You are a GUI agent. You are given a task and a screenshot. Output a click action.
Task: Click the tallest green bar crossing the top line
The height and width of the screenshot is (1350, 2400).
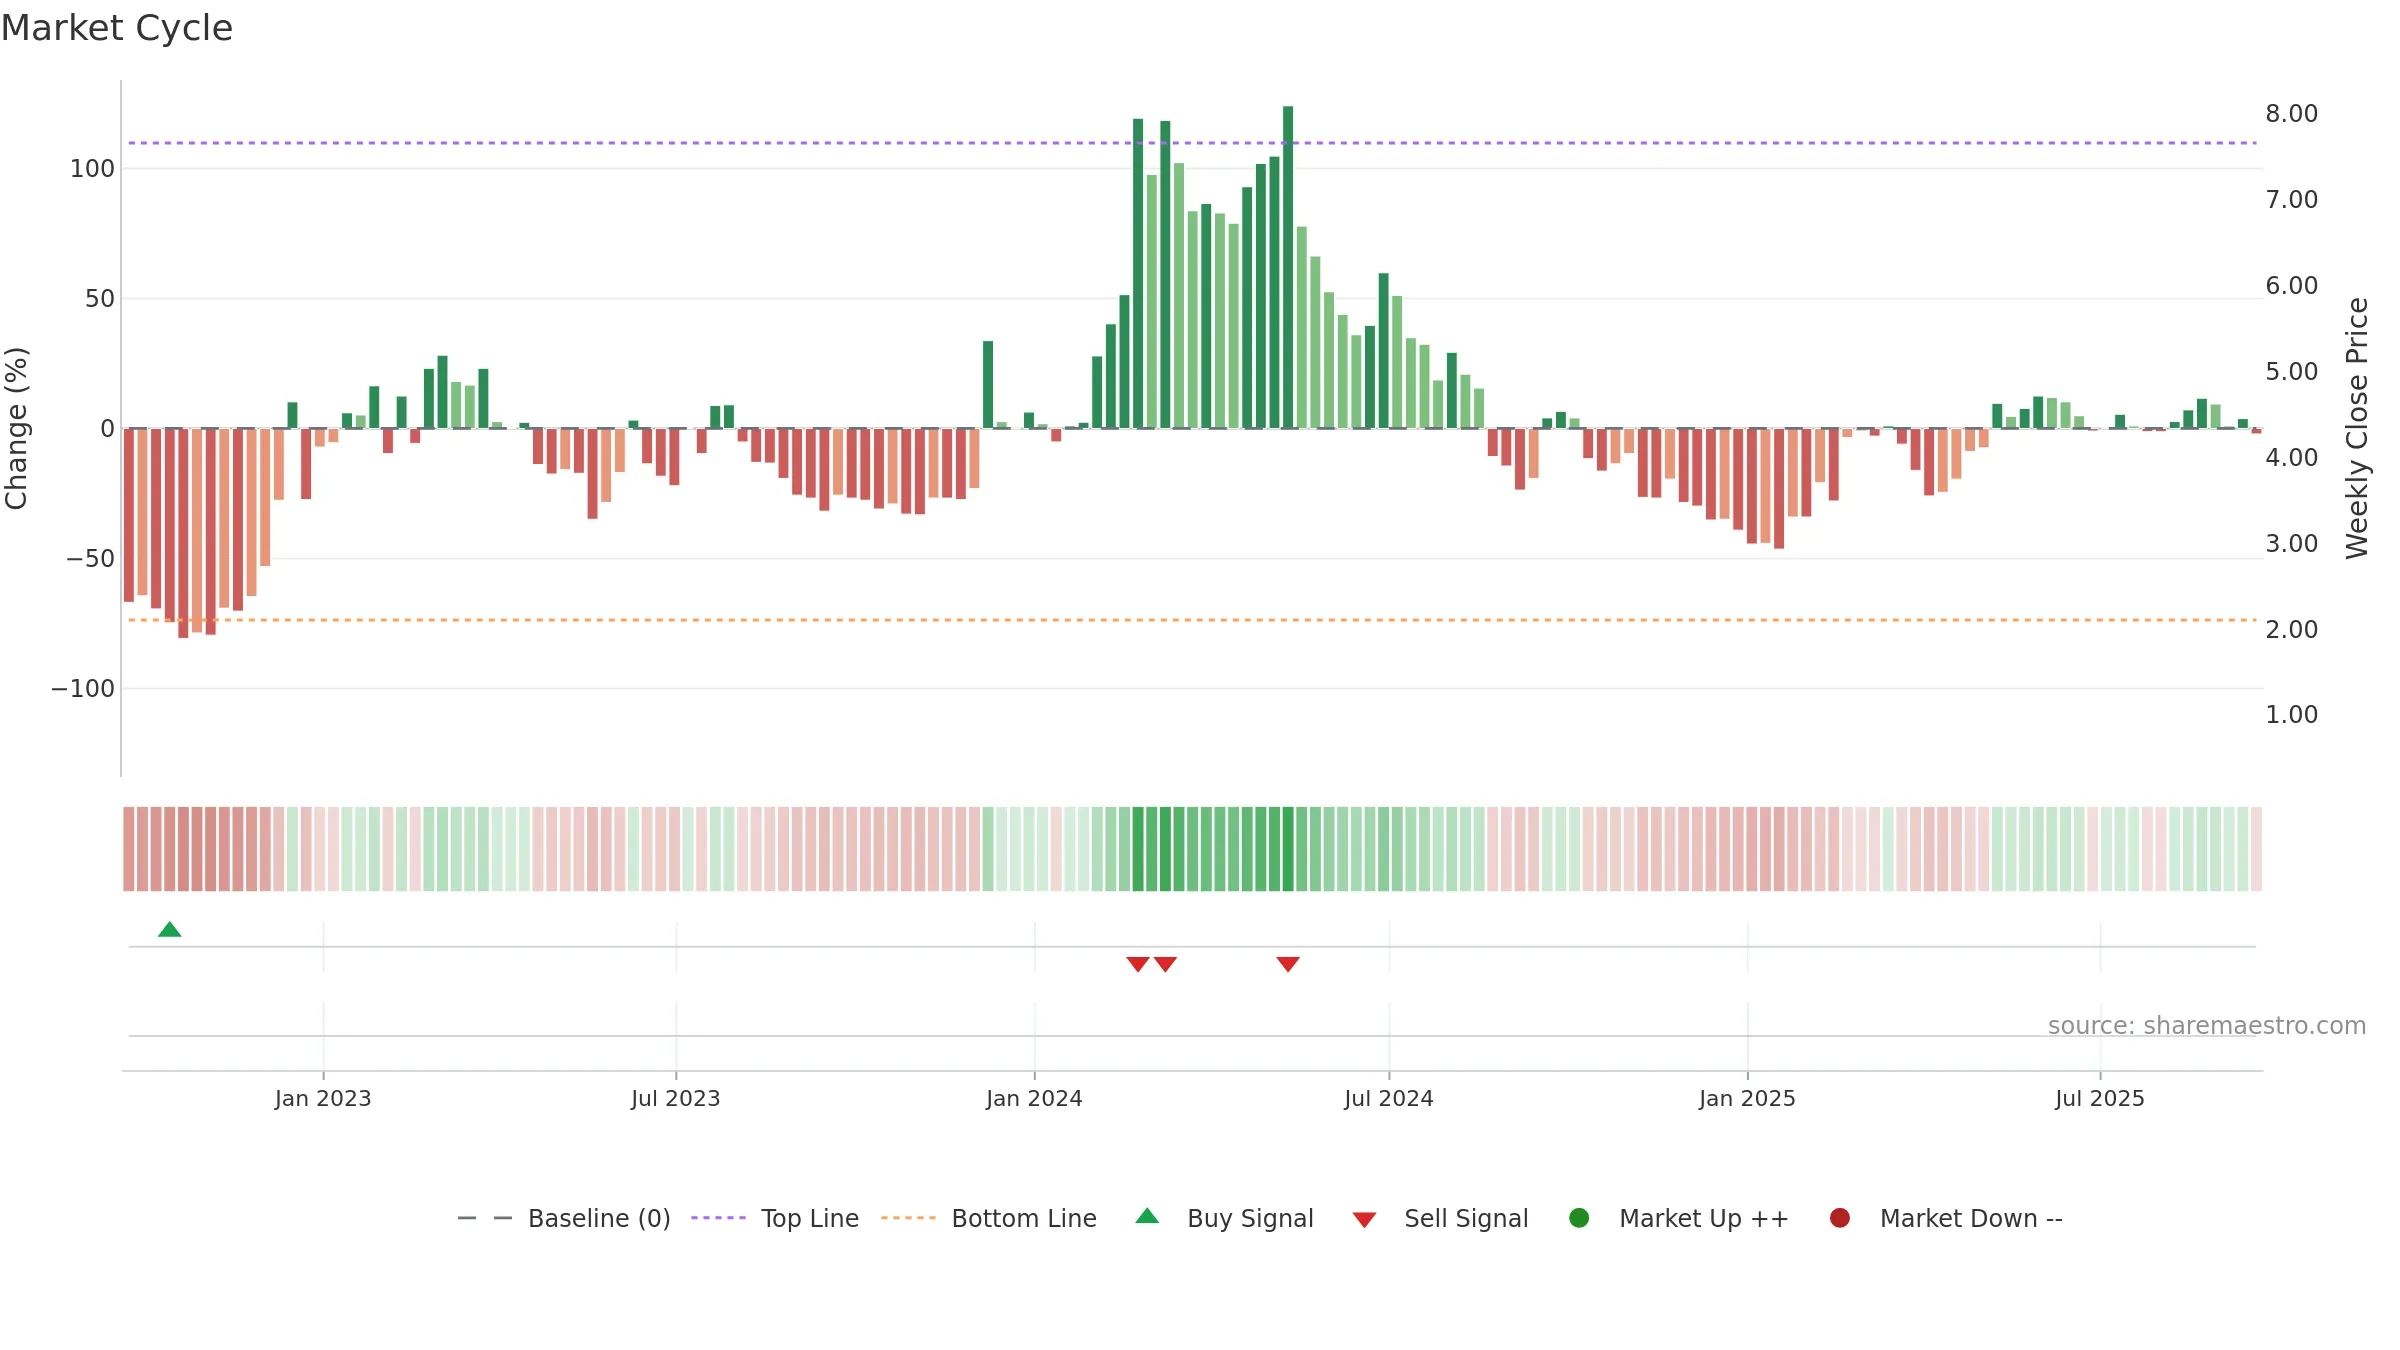pos(1288,267)
